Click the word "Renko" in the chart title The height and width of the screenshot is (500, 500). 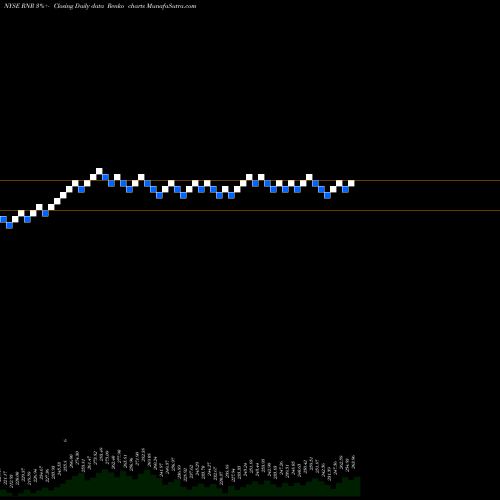pyautogui.click(x=116, y=6)
